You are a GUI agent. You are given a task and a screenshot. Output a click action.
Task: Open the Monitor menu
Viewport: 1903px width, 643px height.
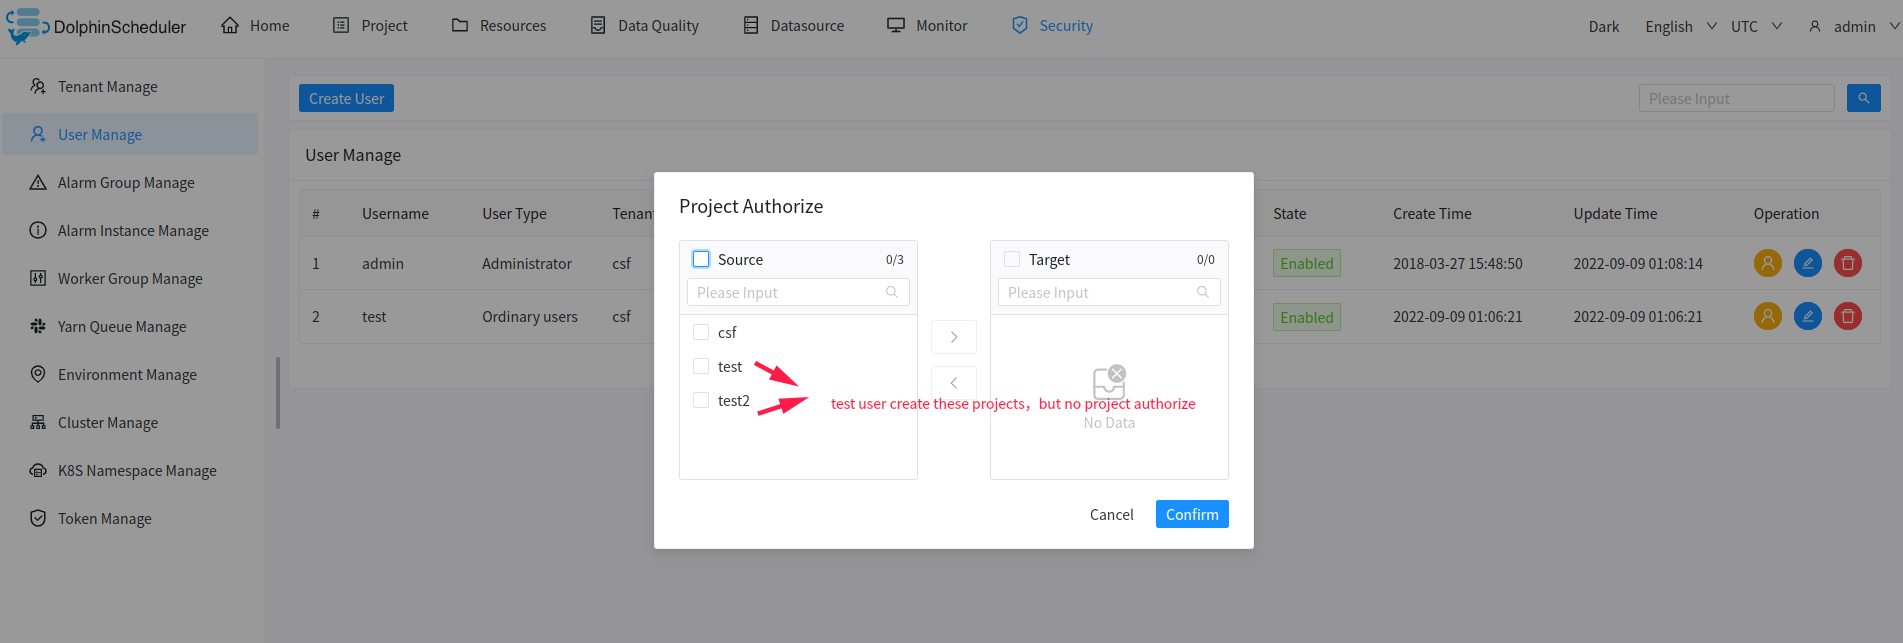point(927,25)
